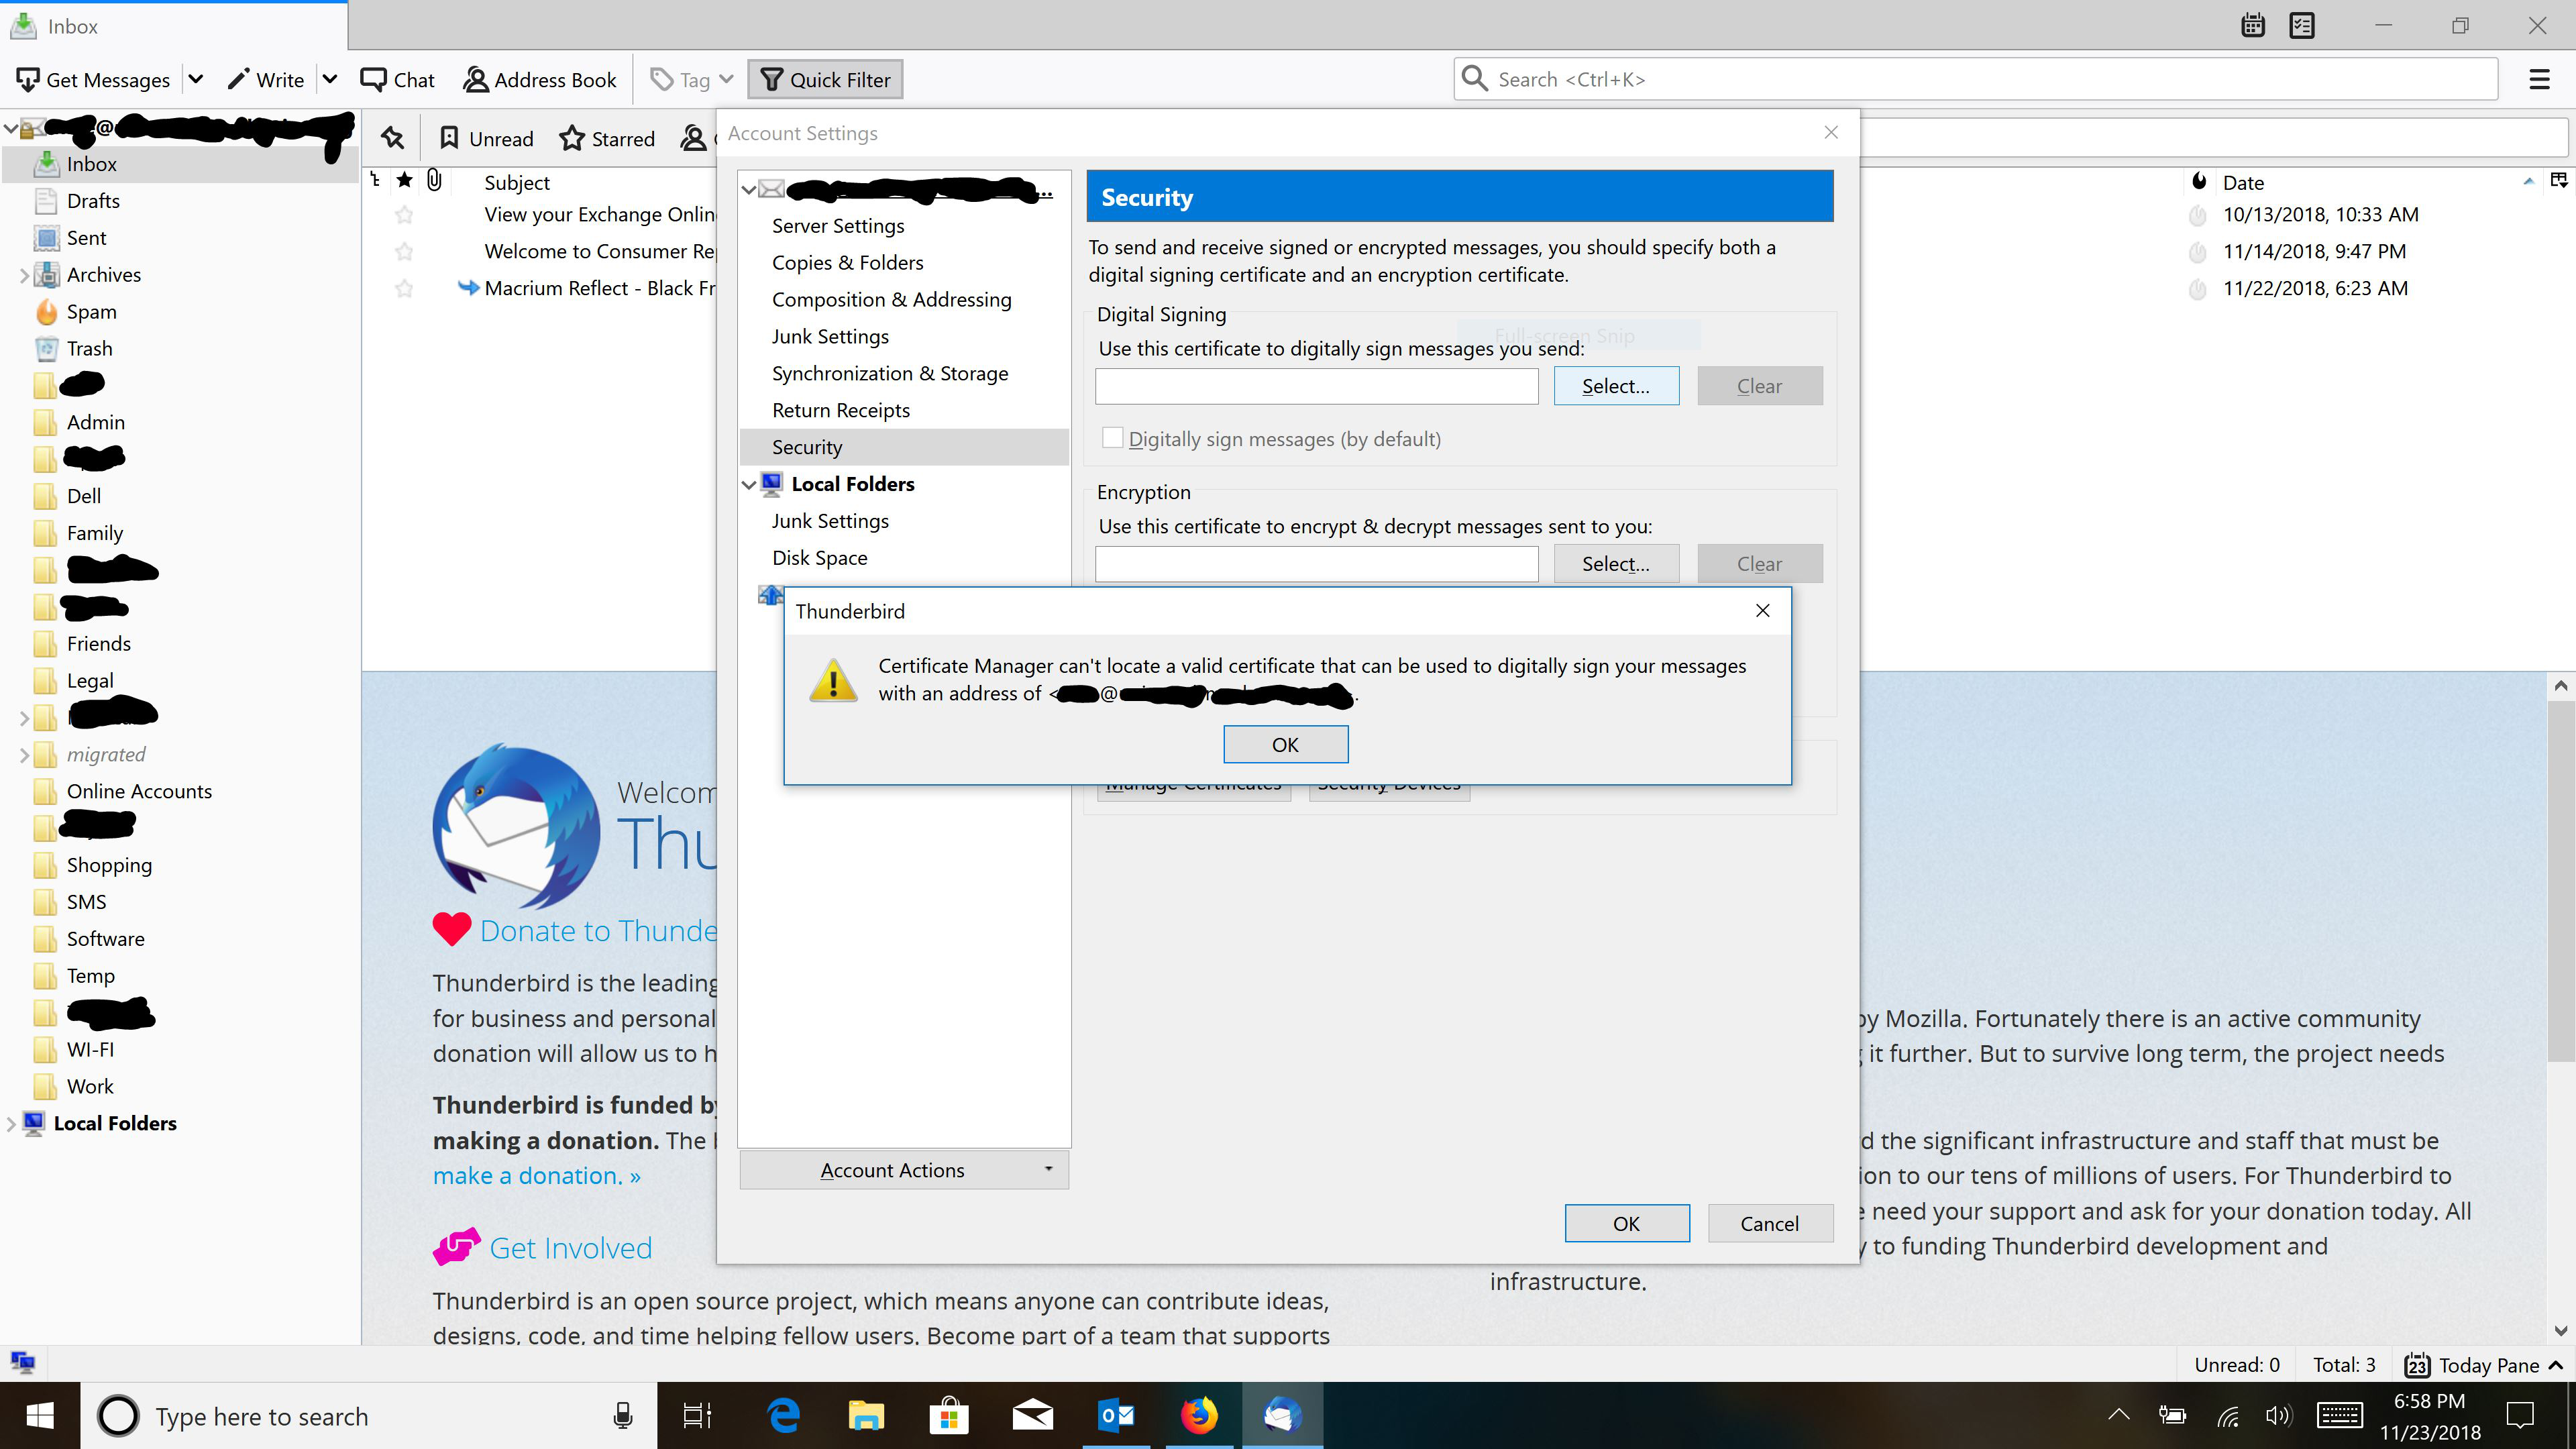Open the hamburger application menu
This screenshot has width=2576, height=1449.
(x=2538, y=80)
